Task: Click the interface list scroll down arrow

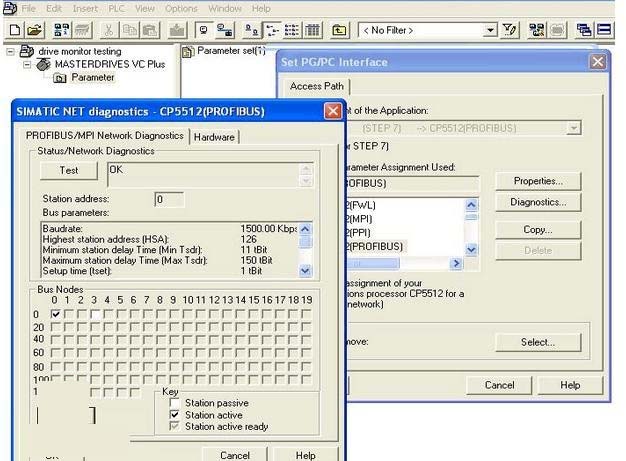Action: coord(471,250)
